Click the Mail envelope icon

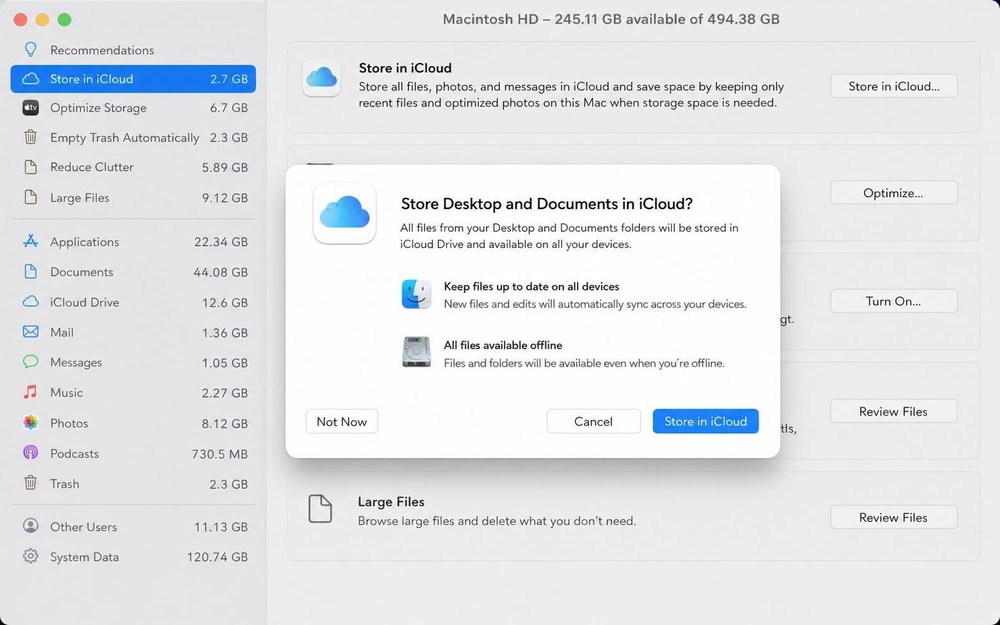tap(31, 332)
